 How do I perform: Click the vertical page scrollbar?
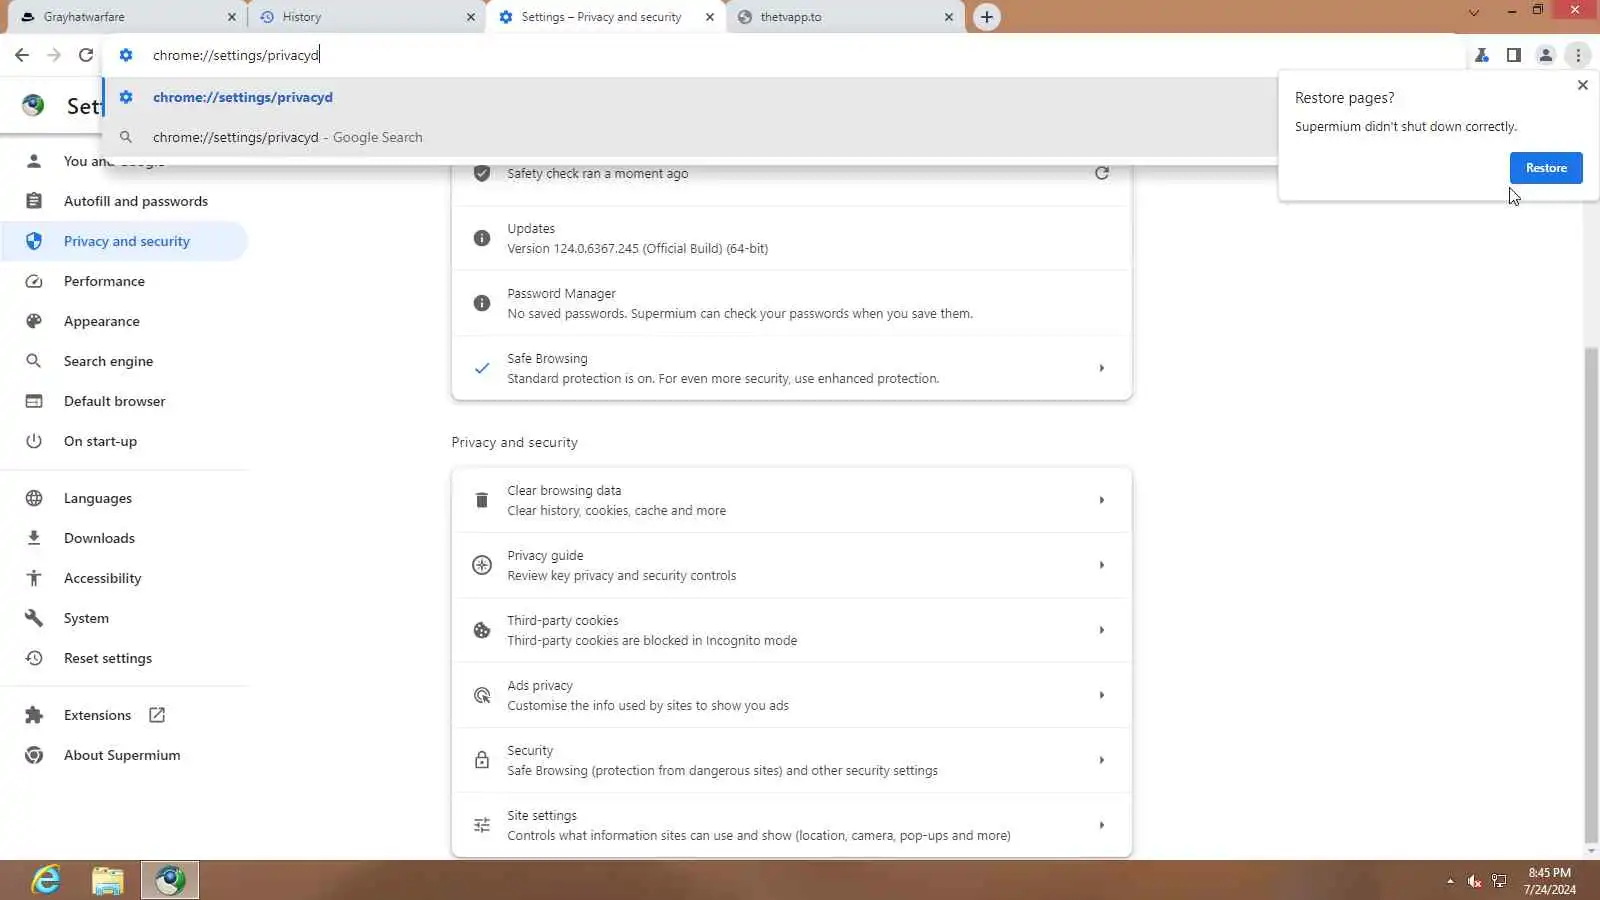click(x=1591, y=595)
